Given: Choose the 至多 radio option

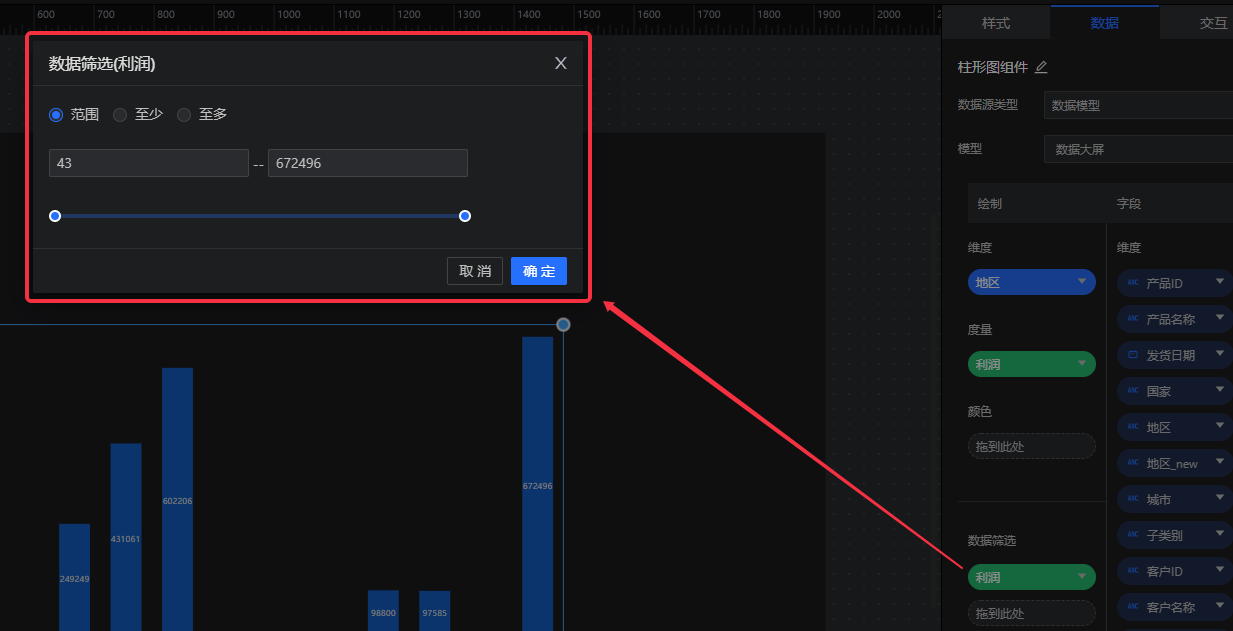Looking at the screenshot, I should (184, 115).
